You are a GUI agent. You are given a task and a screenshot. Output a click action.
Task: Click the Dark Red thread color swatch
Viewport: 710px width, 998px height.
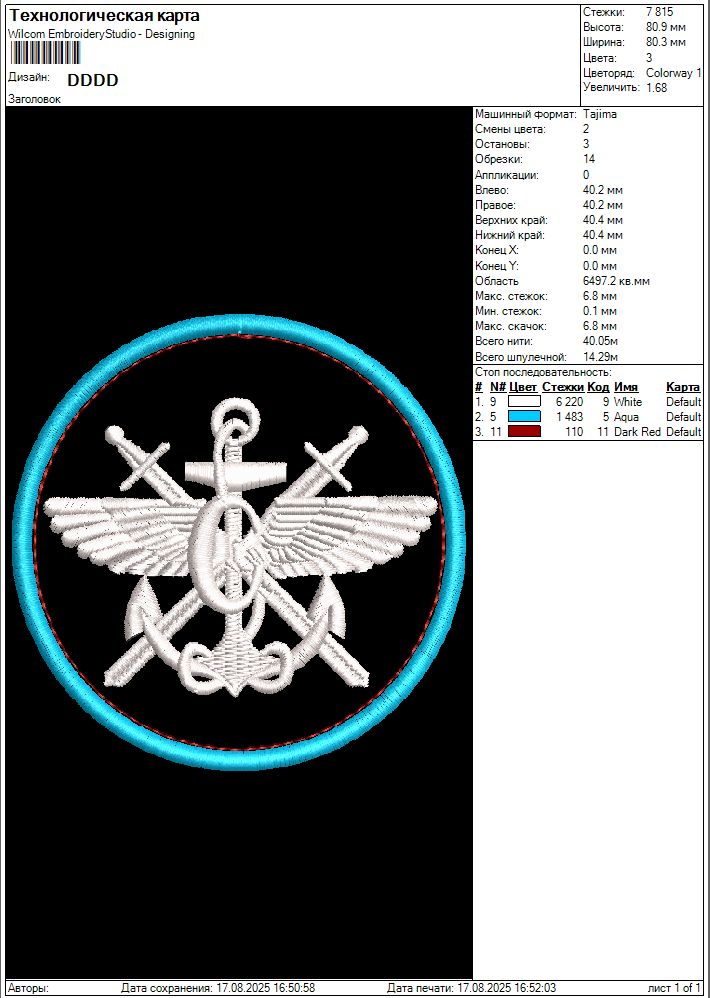click(x=524, y=432)
